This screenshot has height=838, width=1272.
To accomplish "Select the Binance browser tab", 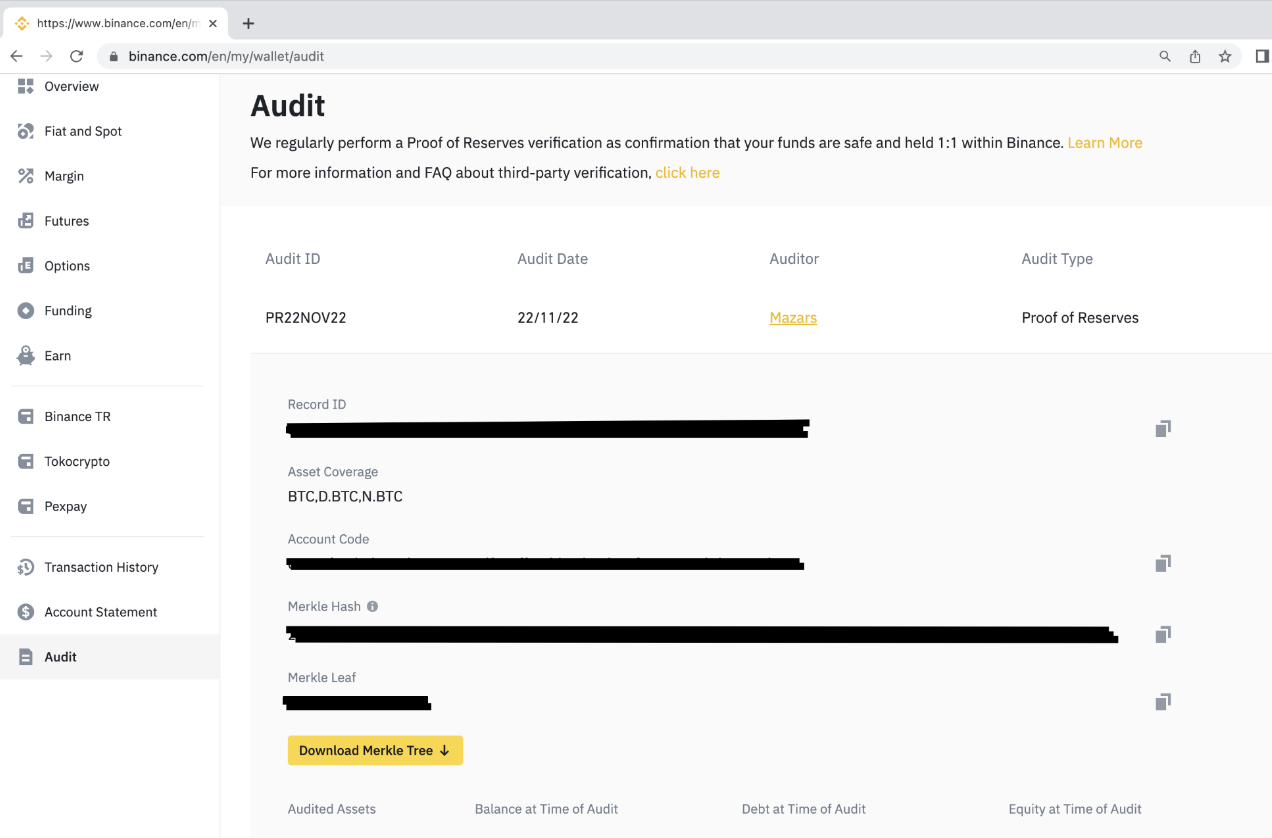I will coord(116,23).
